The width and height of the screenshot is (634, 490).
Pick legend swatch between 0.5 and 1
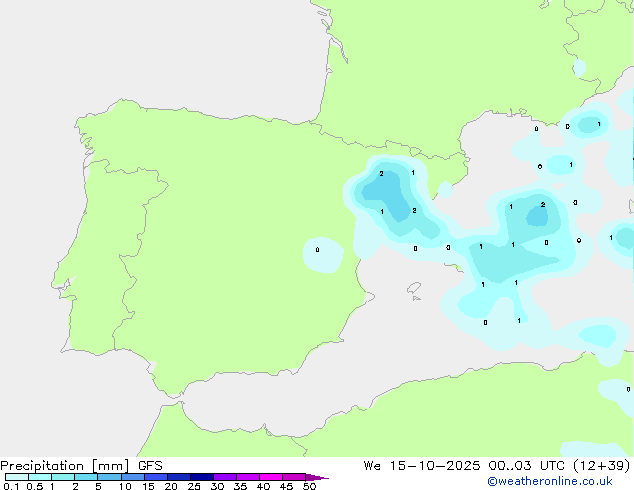pos(40,477)
